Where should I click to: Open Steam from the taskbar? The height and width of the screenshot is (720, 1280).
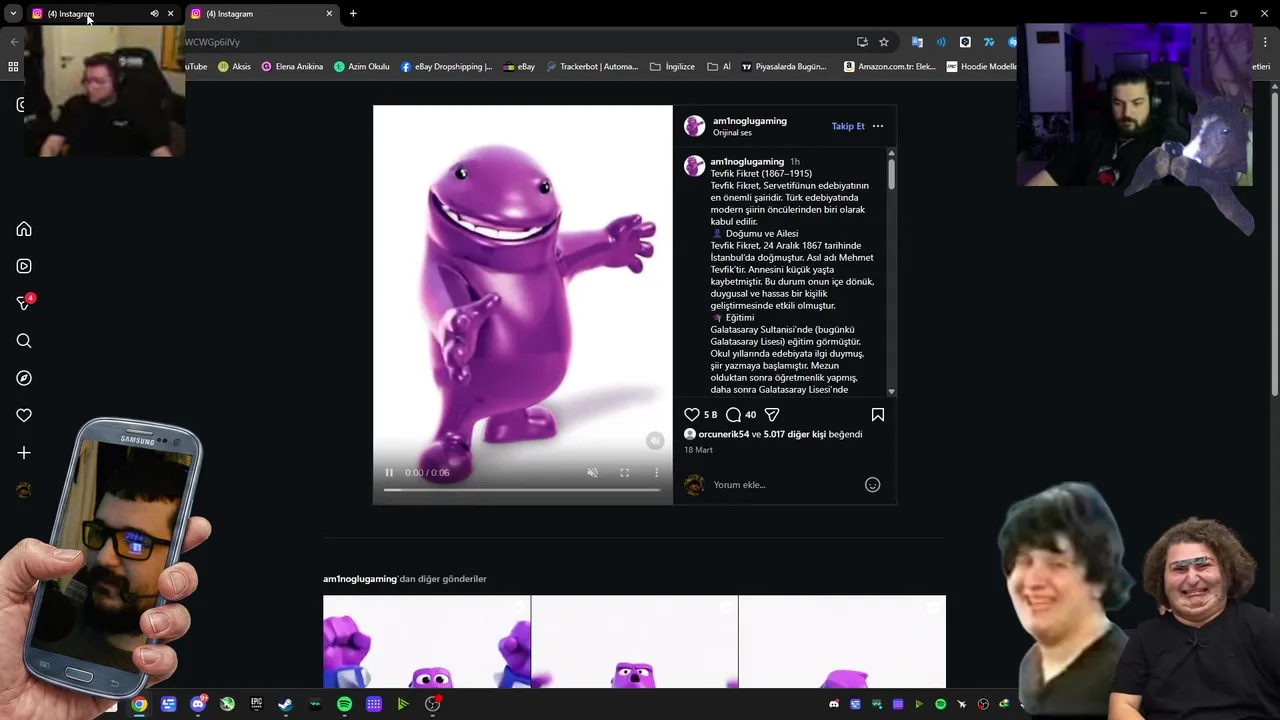(285, 704)
